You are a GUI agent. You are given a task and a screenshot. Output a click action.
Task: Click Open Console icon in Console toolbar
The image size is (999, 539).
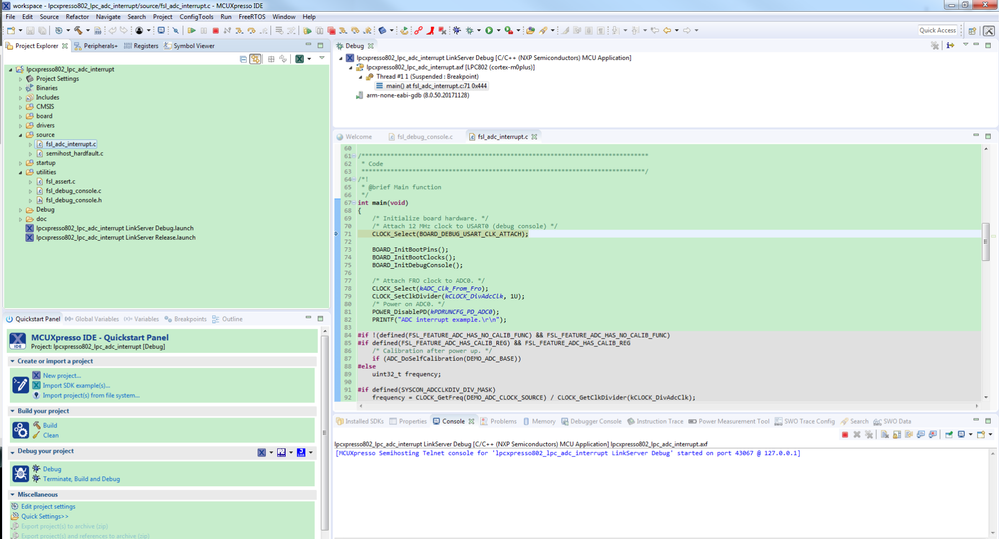981,435
